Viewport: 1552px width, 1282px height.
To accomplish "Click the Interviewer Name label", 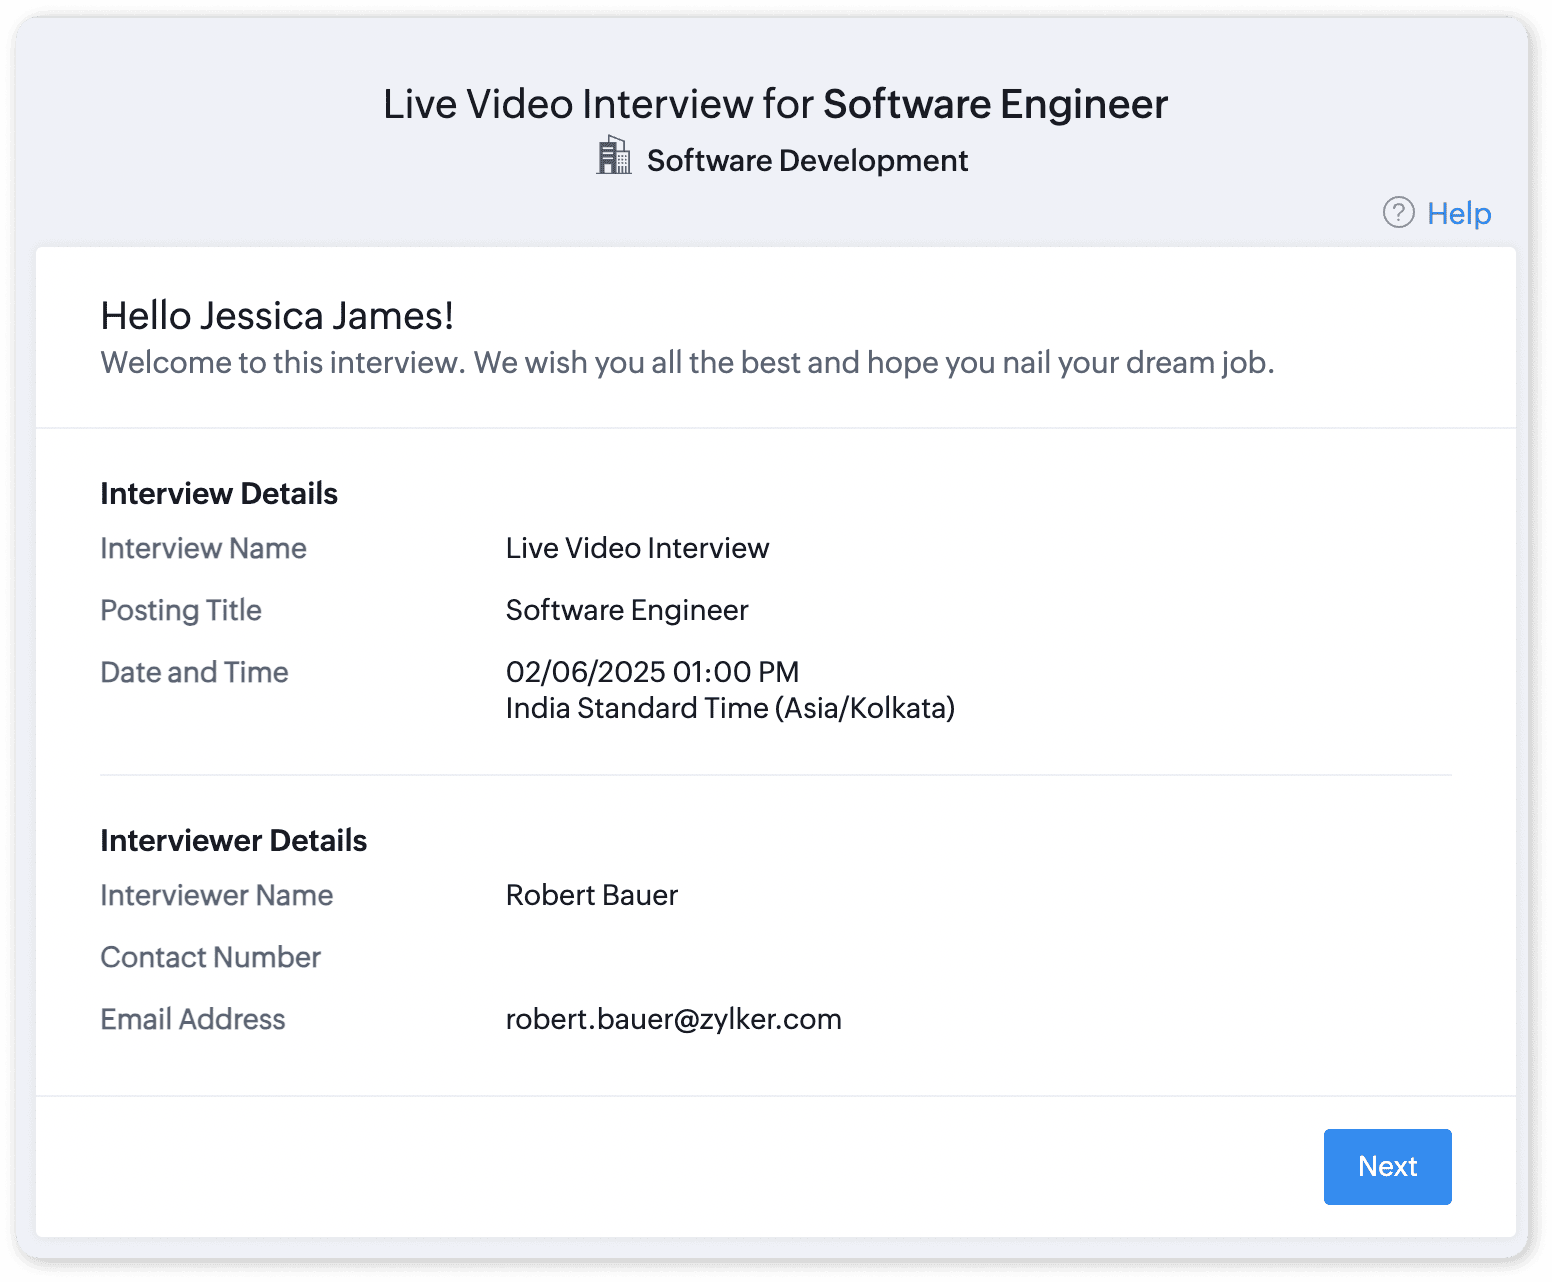I will [216, 895].
